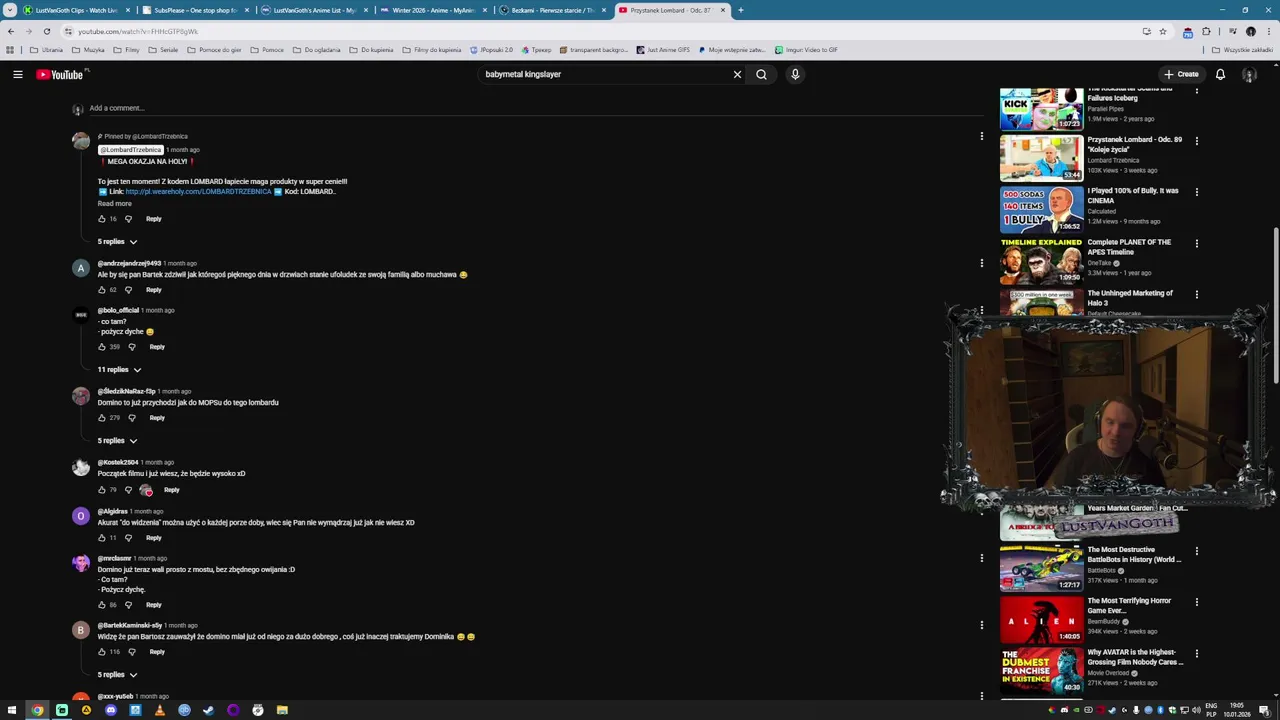
Task: Open the Imgur Video to GIF bookmark
Action: pyautogui.click(x=806, y=50)
